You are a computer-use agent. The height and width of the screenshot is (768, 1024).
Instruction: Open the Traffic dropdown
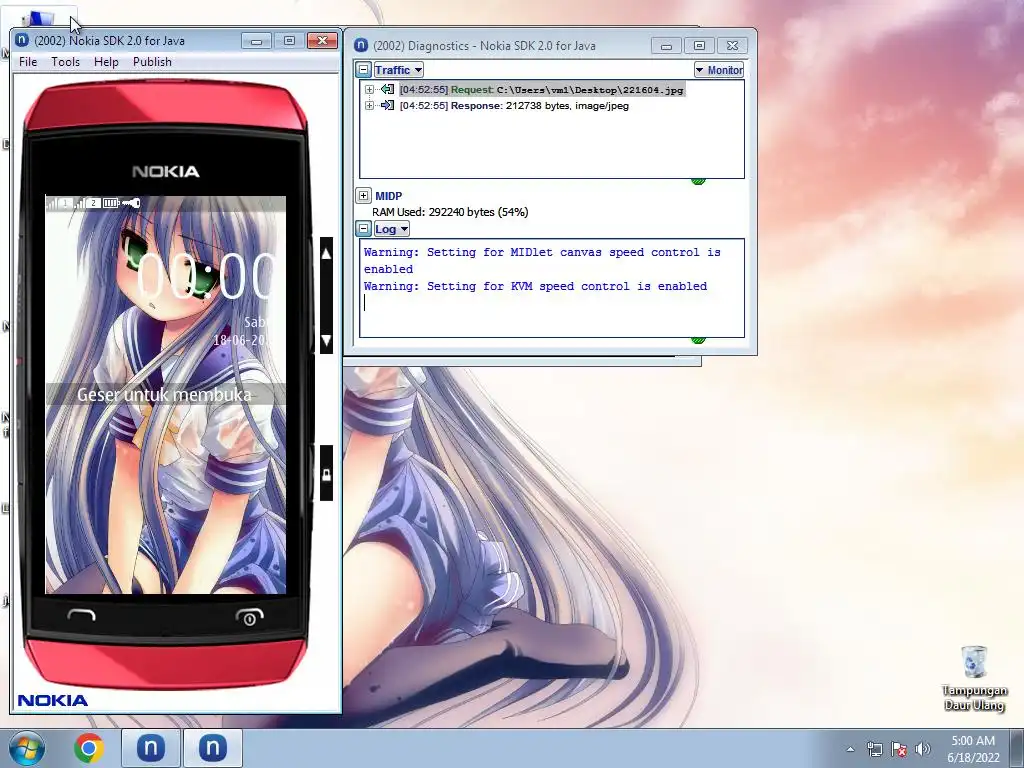[398, 70]
